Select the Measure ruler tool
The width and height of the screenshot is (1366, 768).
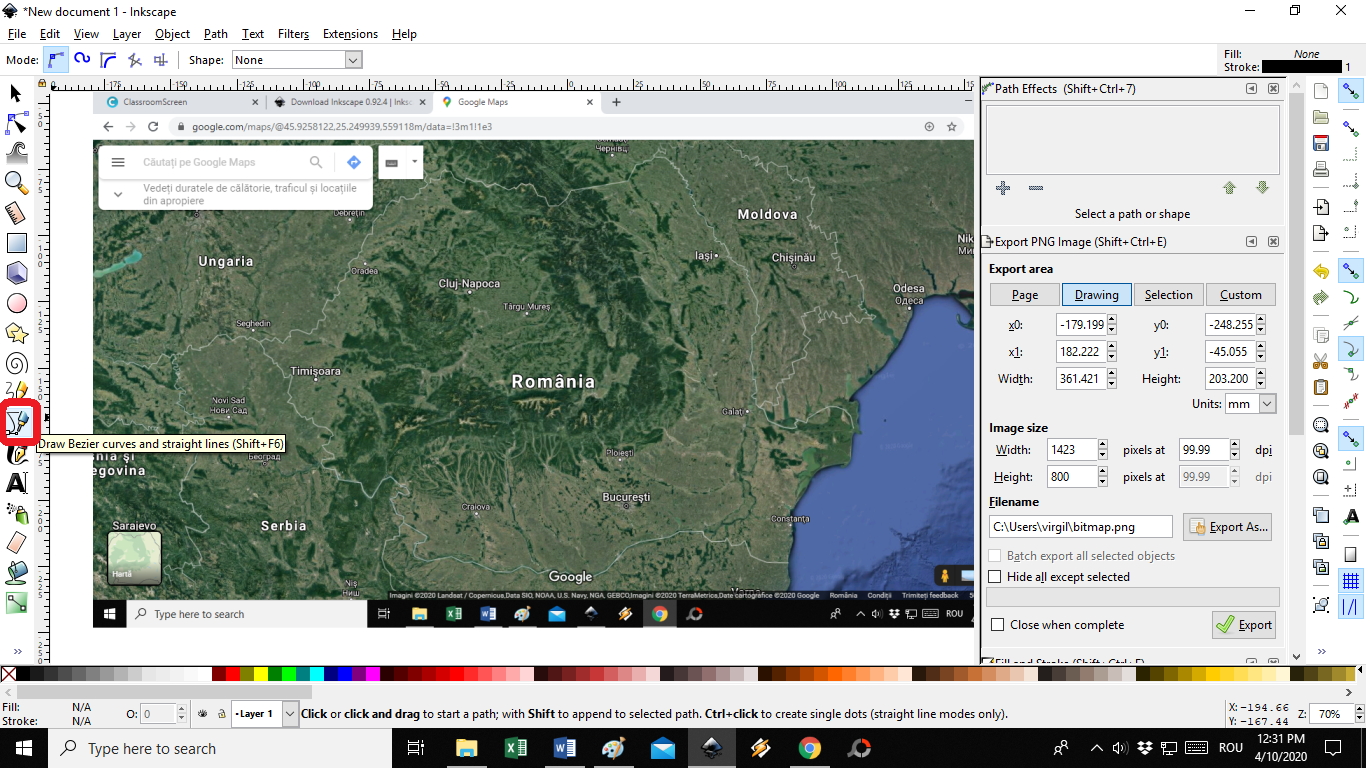16,213
